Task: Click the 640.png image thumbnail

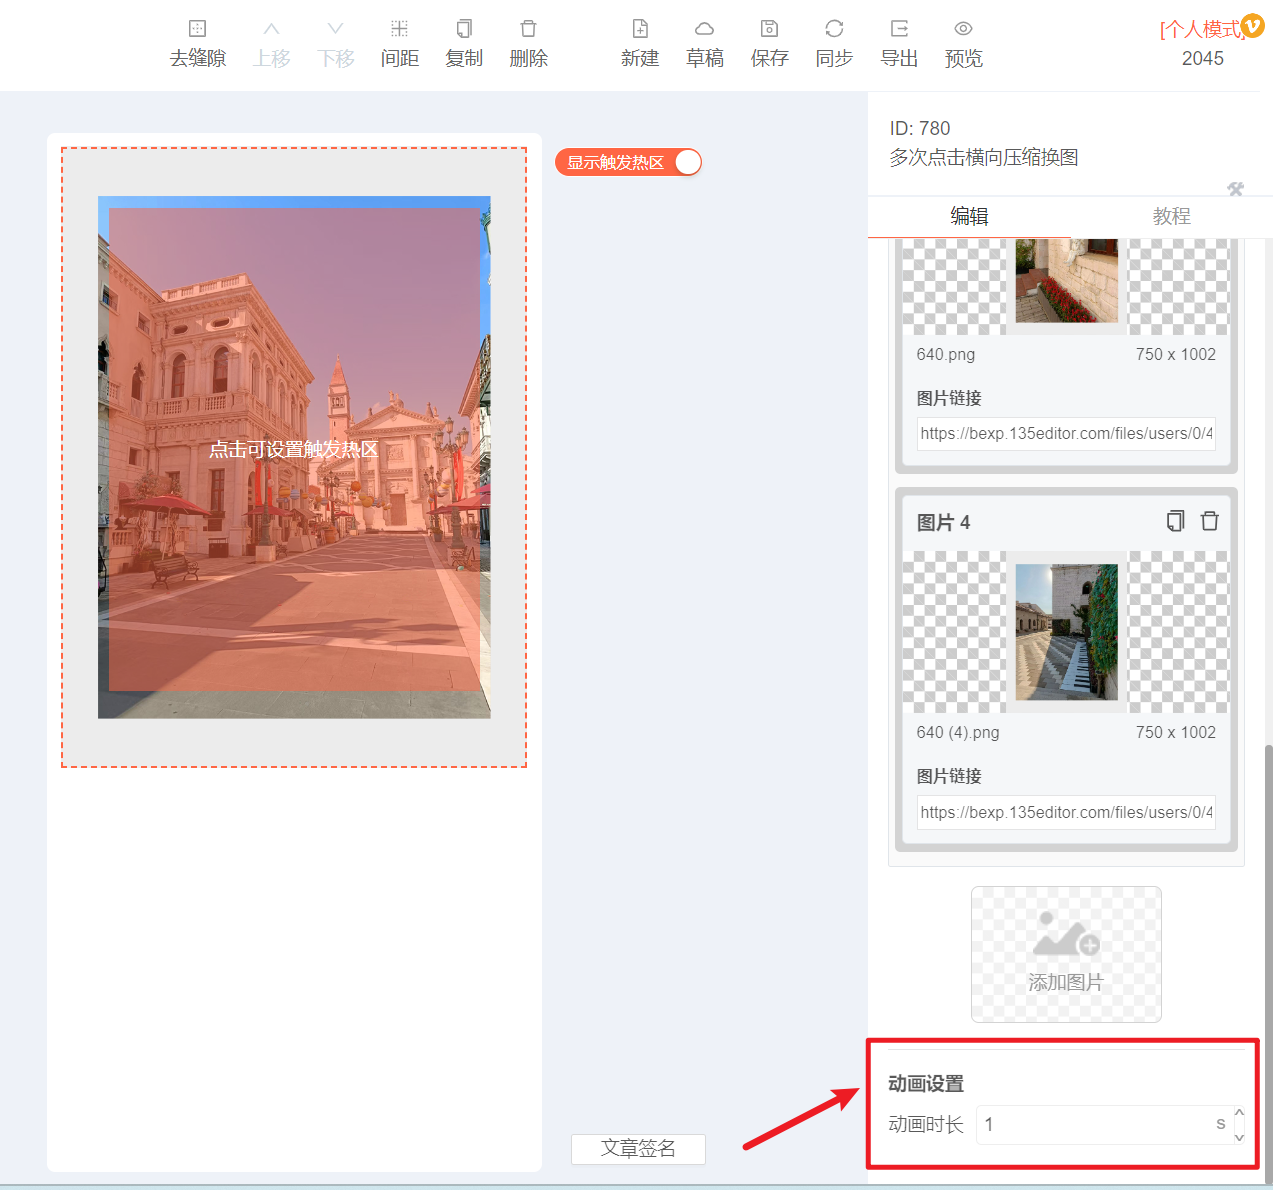Action: point(1066,287)
